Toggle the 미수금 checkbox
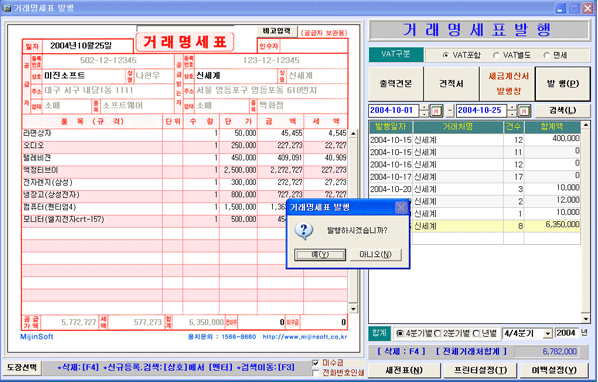 315,363
